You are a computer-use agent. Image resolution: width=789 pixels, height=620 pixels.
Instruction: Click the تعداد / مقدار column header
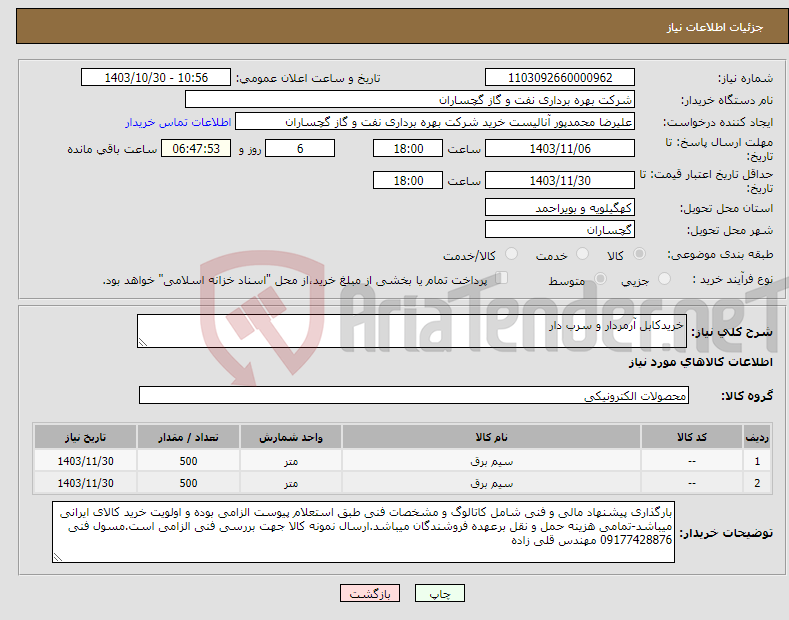coord(188,437)
